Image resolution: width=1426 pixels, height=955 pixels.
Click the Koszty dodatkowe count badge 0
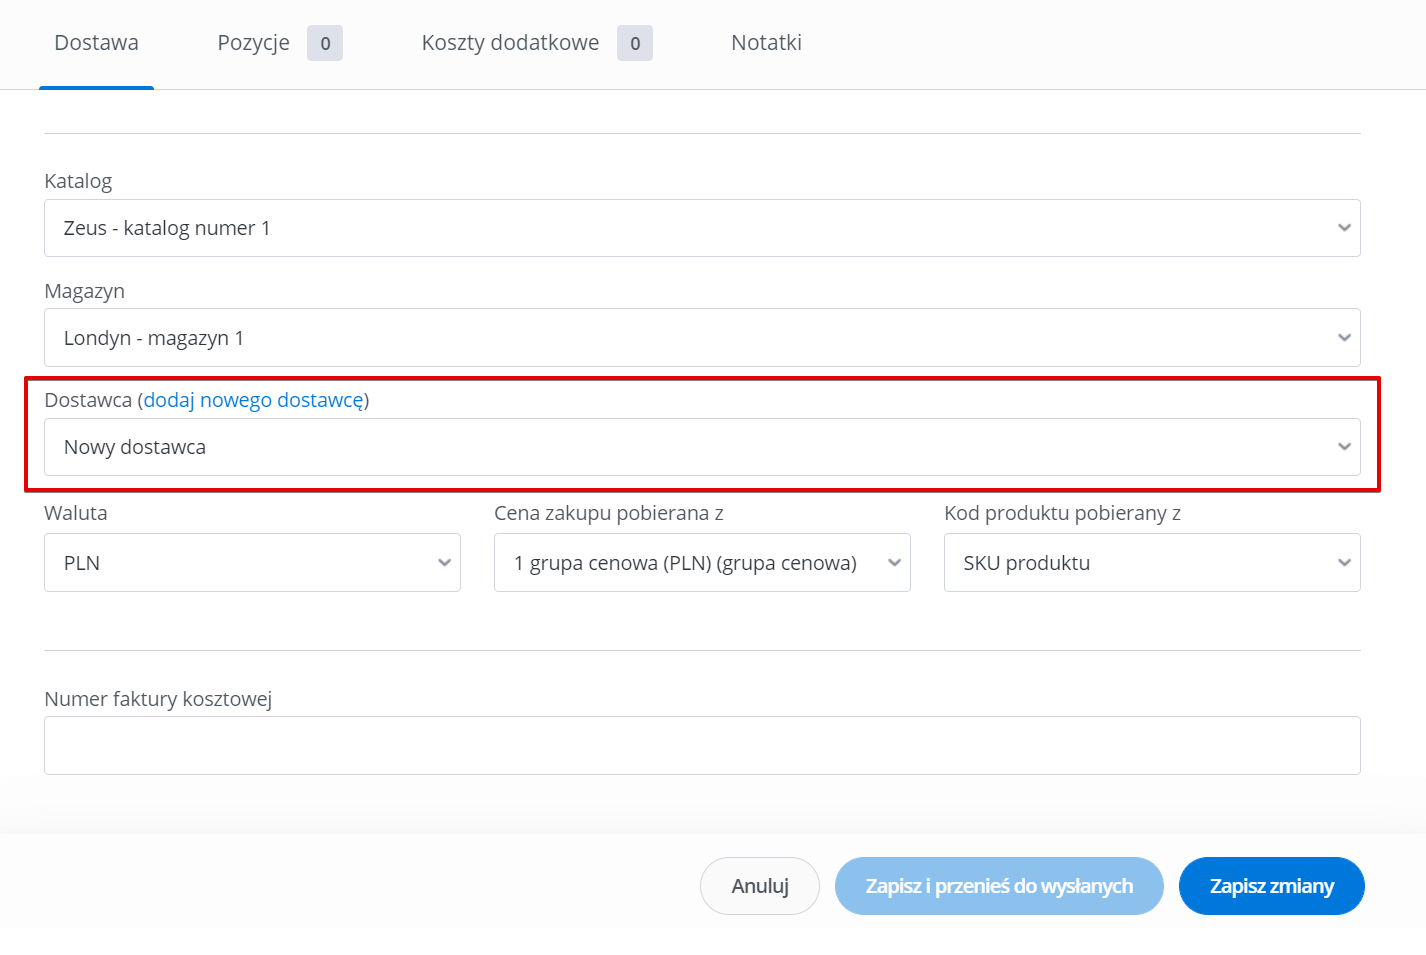click(635, 43)
